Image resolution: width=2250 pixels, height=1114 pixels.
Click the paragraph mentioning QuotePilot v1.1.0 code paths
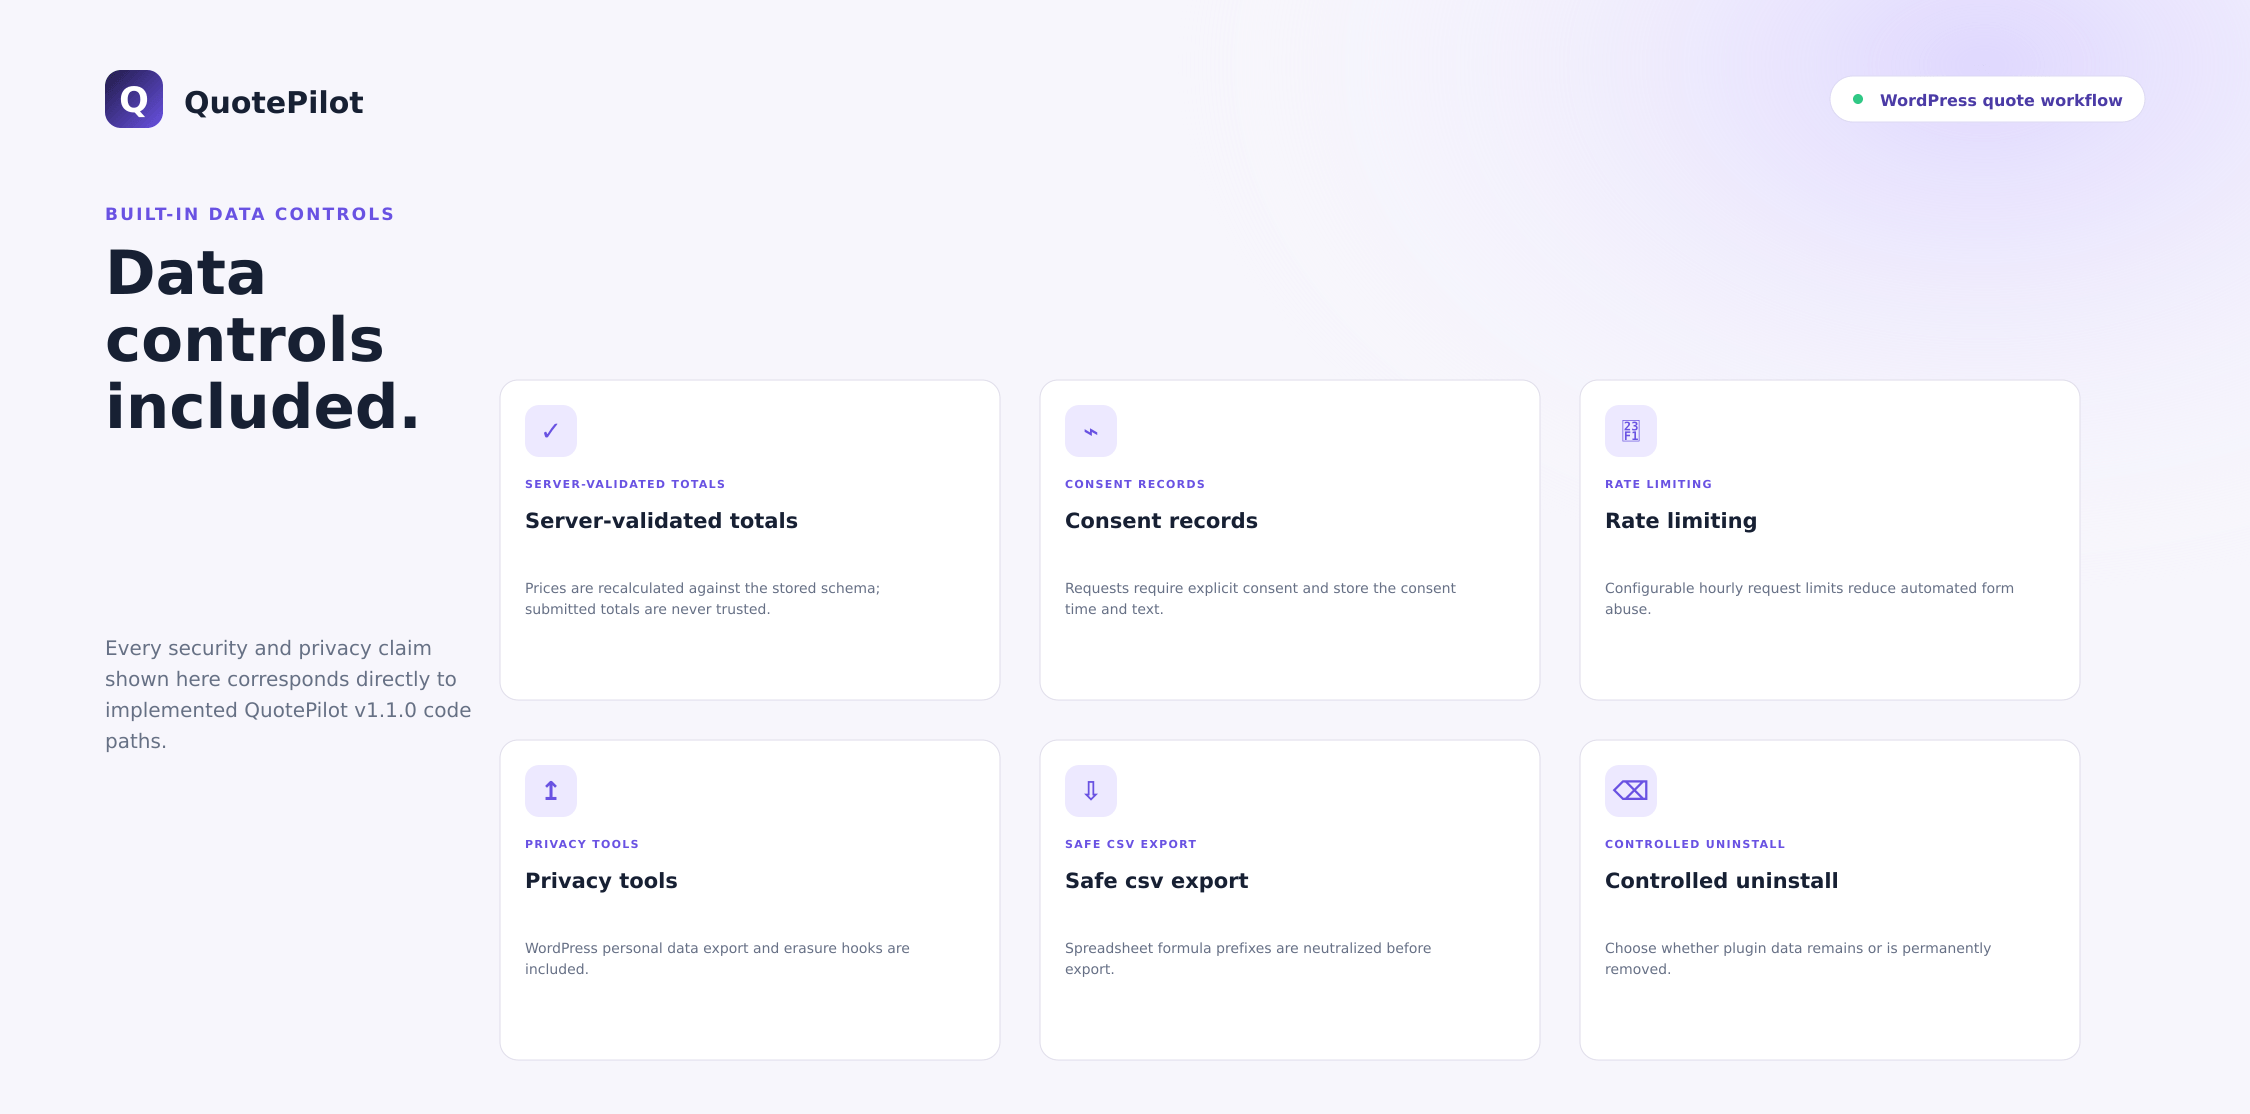click(x=288, y=694)
